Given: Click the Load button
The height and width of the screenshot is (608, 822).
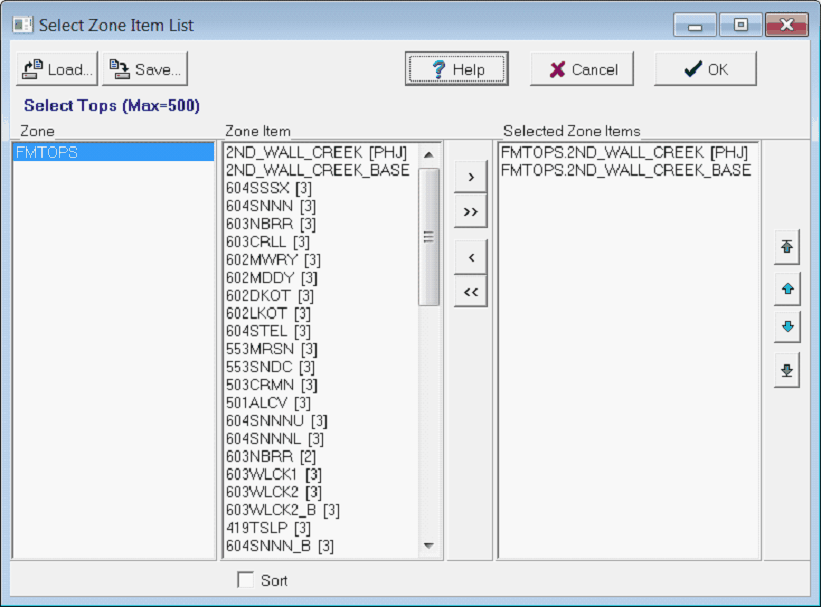Looking at the screenshot, I should click(57, 69).
